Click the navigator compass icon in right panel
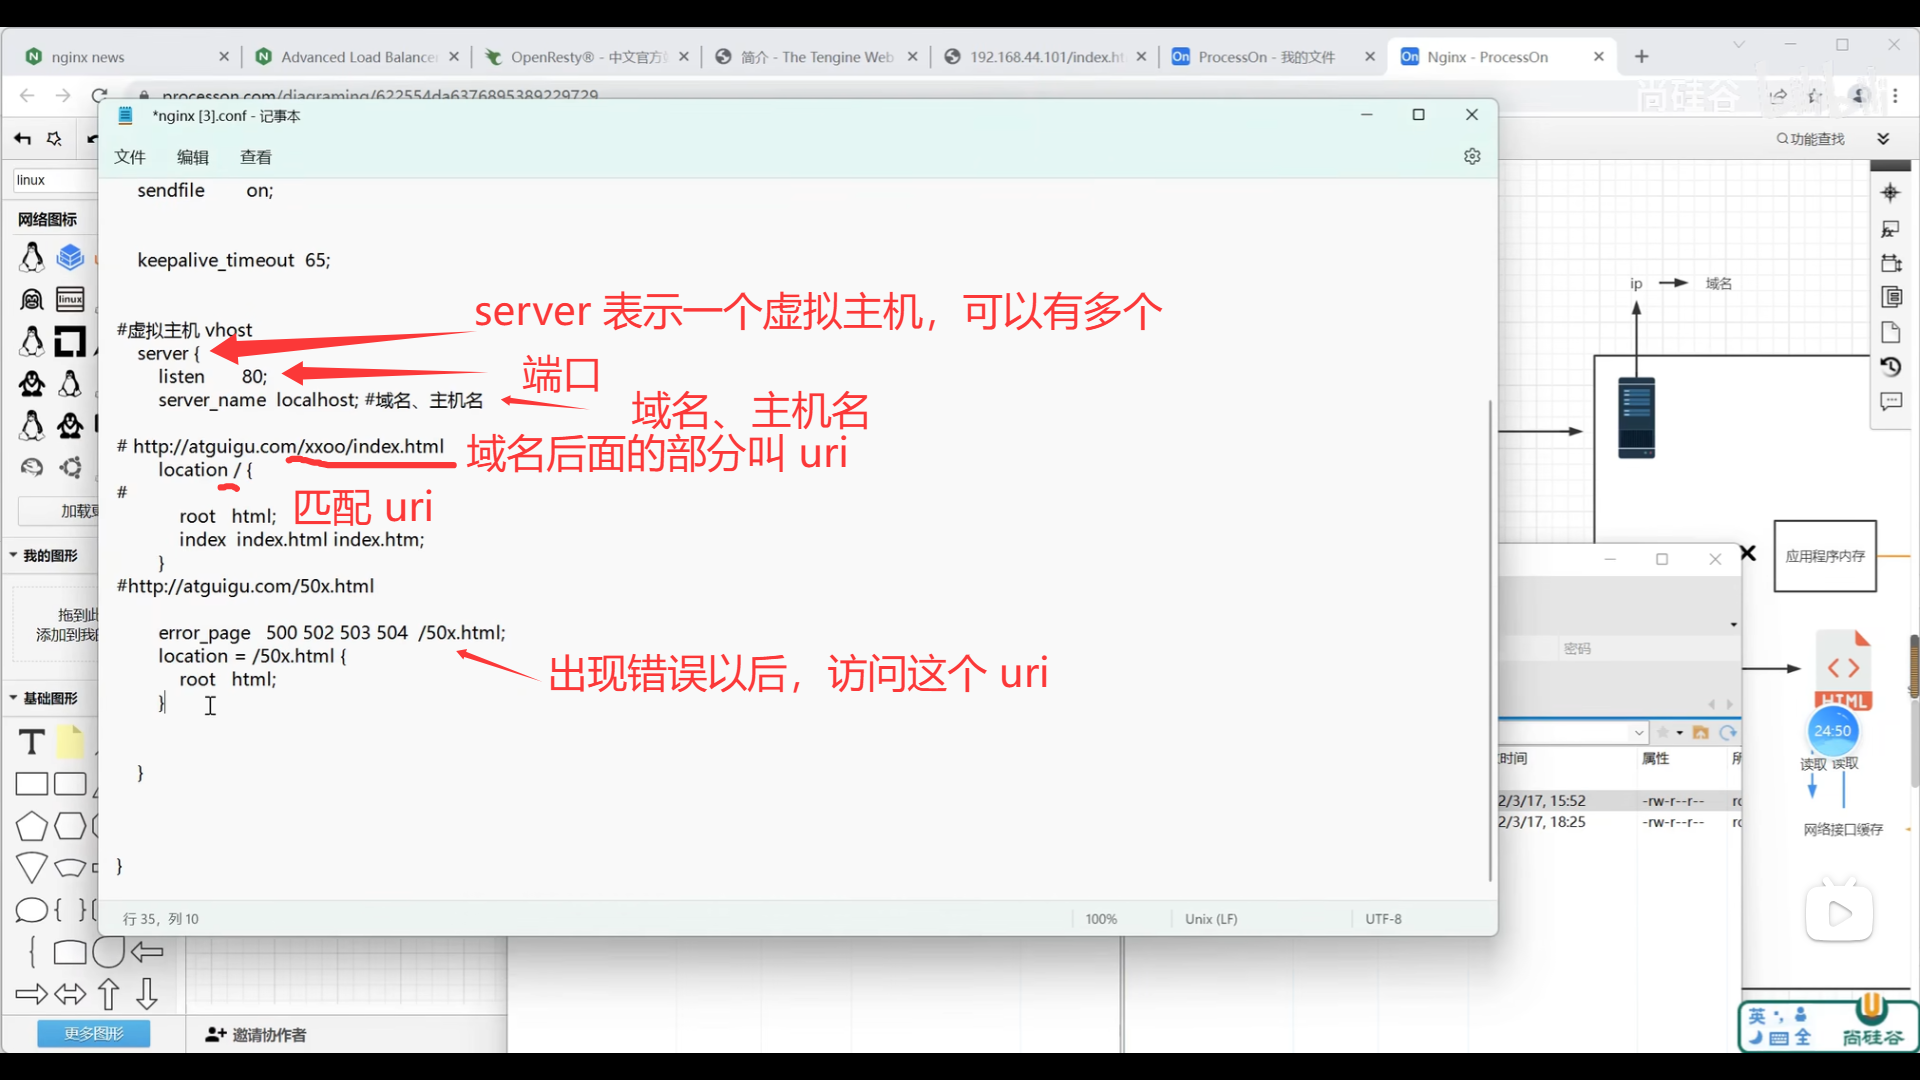This screenshot has height=1080, width=1920. coord(1890,193)
